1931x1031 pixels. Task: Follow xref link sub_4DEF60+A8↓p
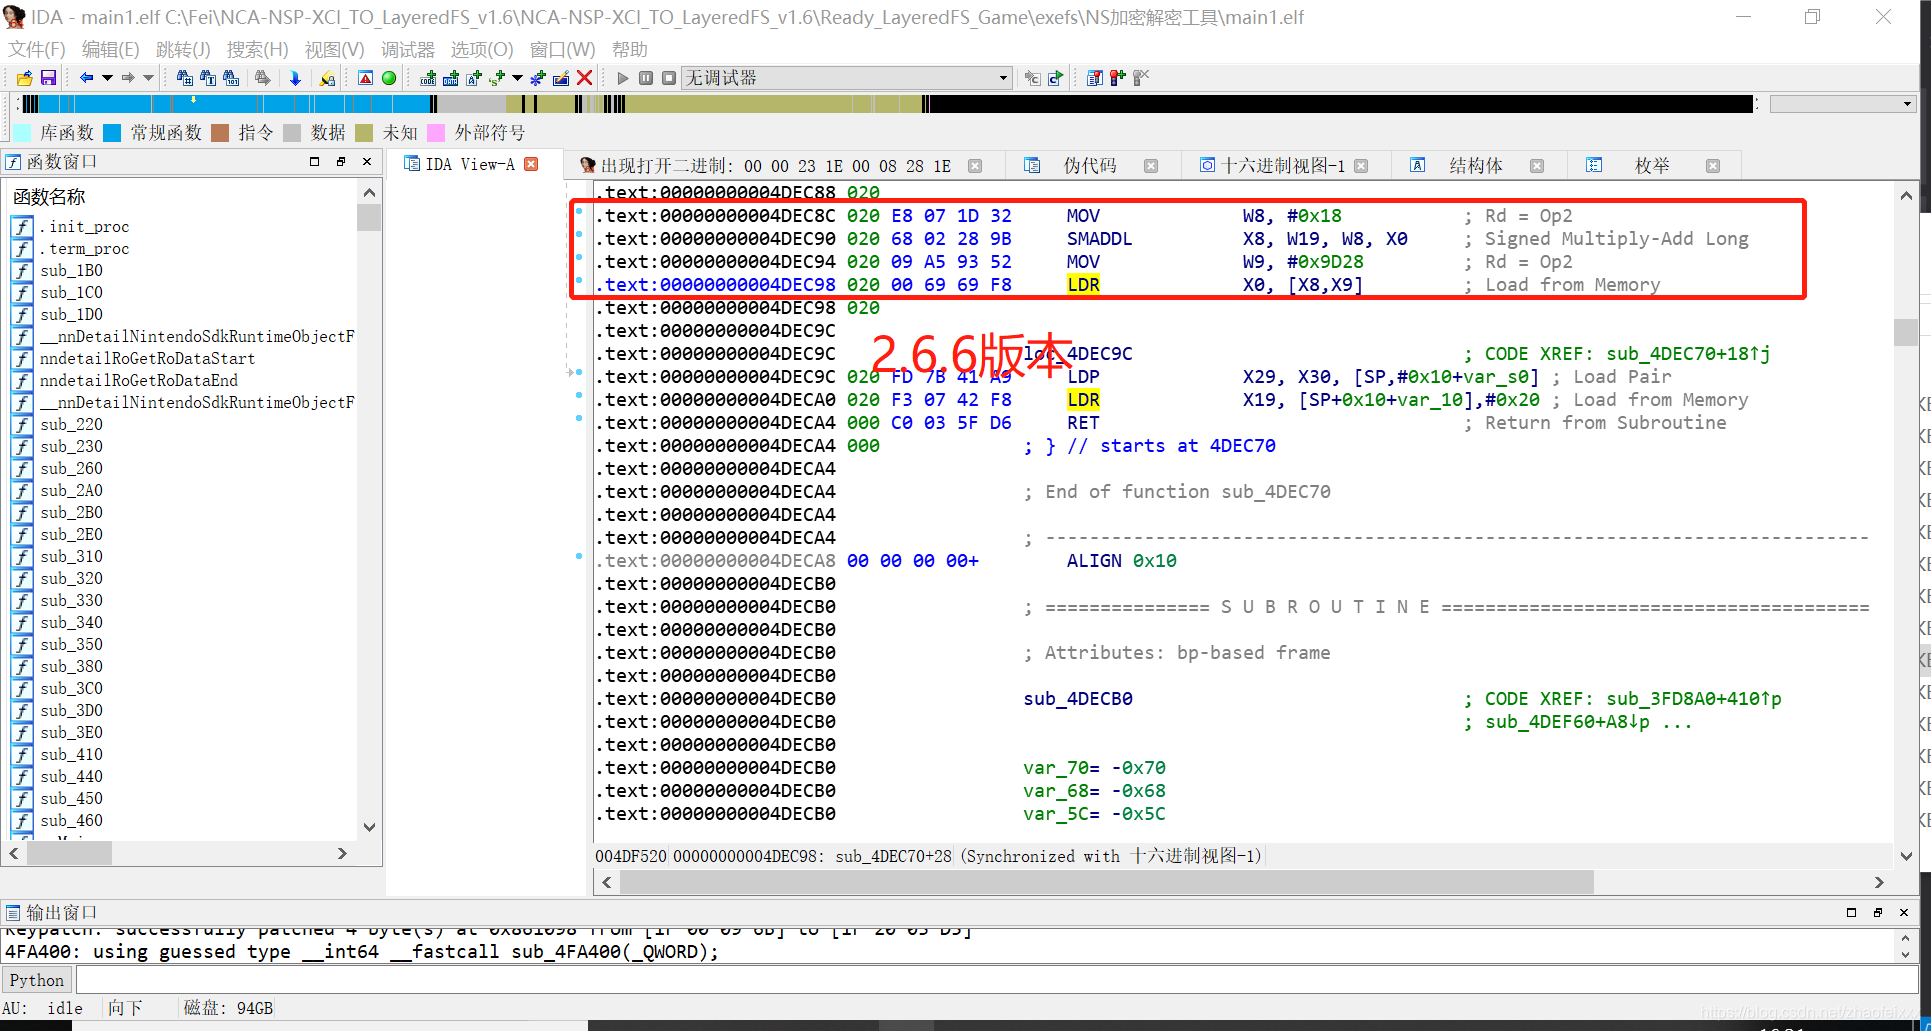[x=1567, y=722]
